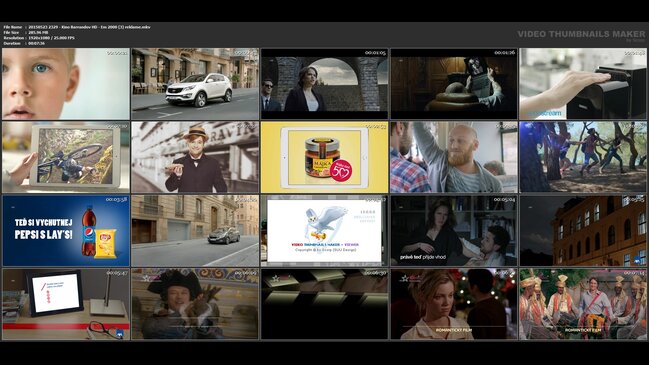The height and width of the screenshot is (365, 649).
Task: Open the man in bowler hat frame
Action: [195, 157]
